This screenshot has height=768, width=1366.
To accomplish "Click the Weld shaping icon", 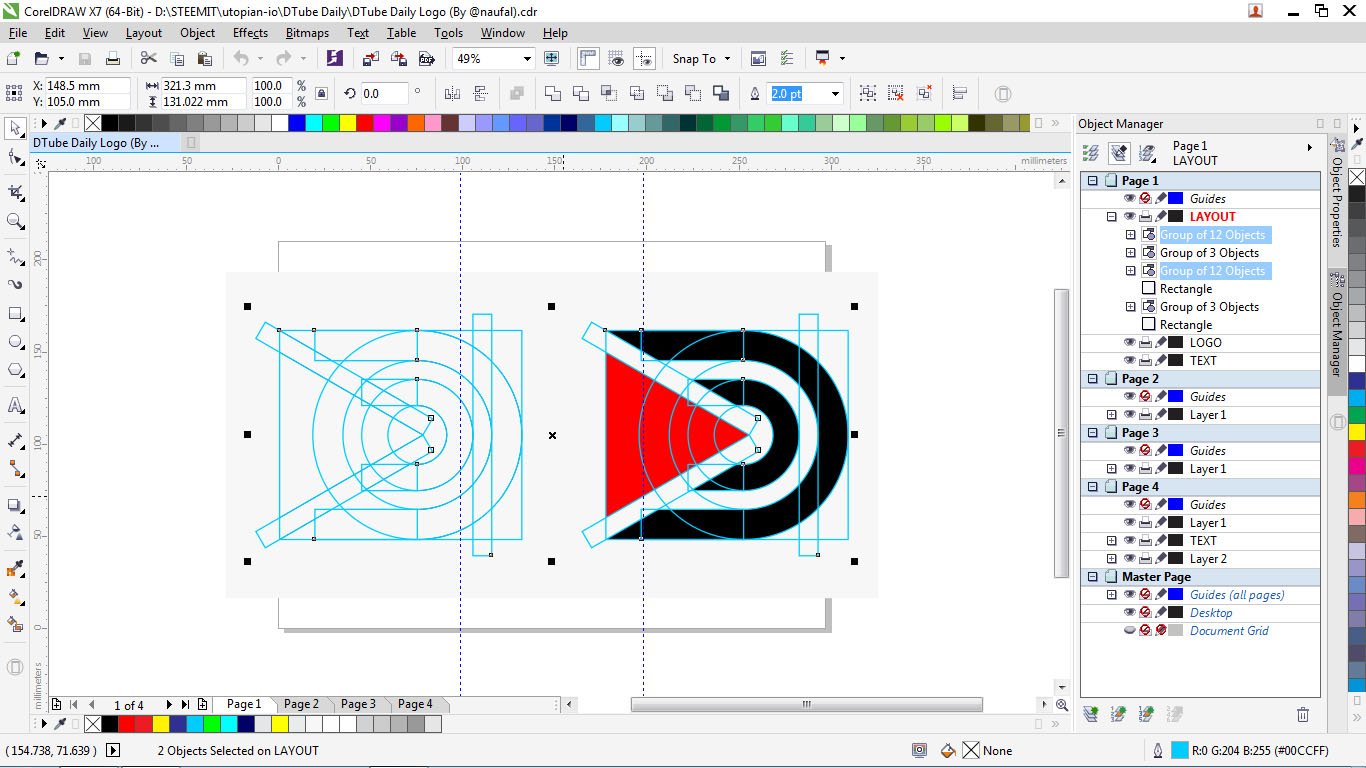I will point(553,93).
